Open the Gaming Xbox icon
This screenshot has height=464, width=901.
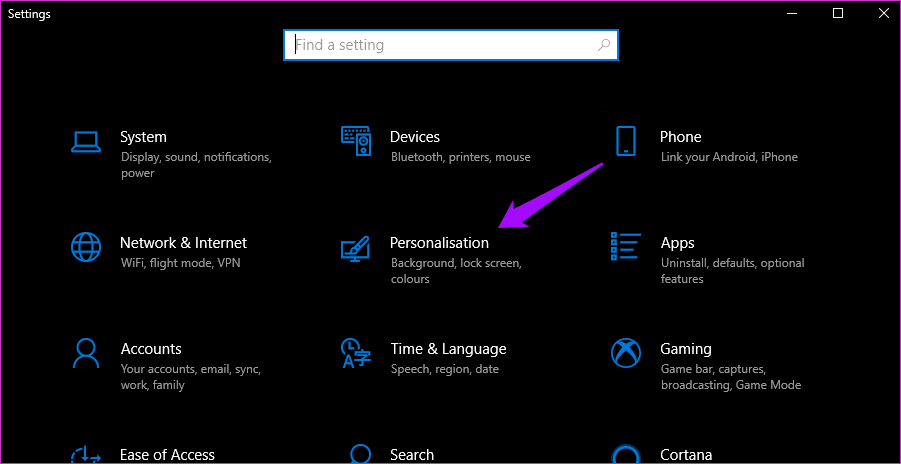coord(626,353)
